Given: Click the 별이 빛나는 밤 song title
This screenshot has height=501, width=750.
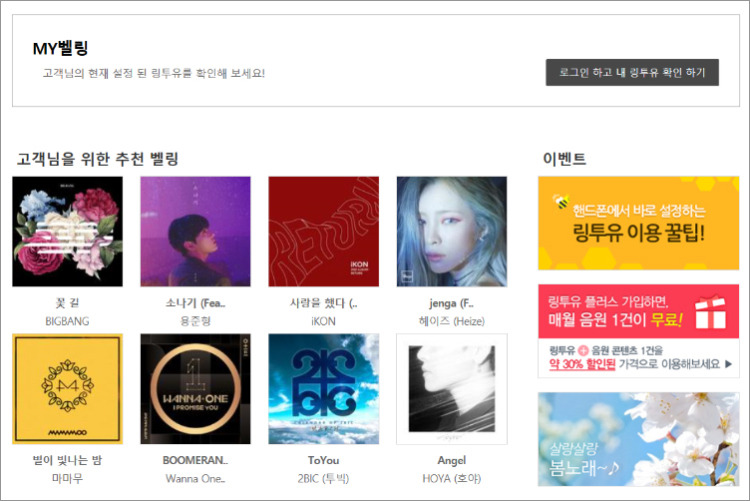Looking at the screenshot, I should [x=67, y=460].
